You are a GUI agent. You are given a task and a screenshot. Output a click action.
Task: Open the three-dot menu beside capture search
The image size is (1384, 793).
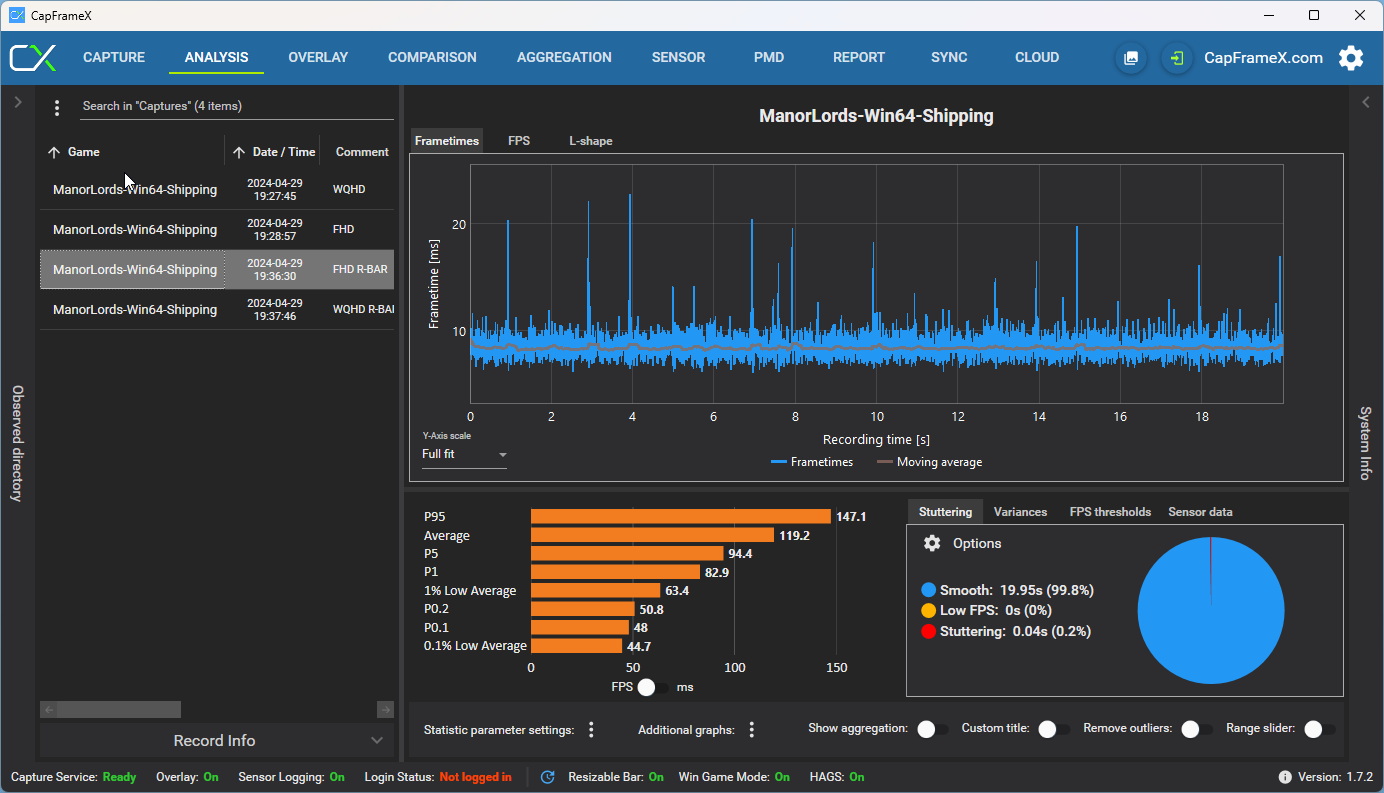pos(57,107)
